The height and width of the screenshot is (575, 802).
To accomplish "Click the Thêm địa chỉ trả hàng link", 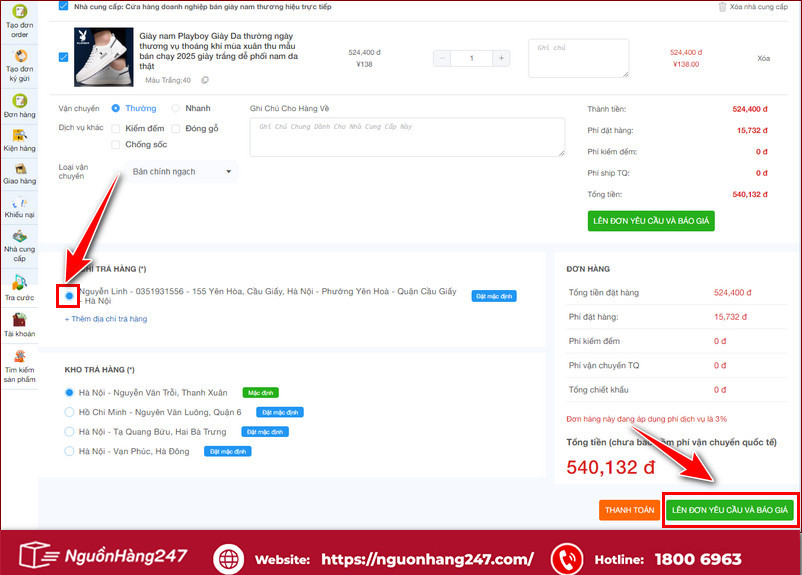I will pyautogui.click(x=106, y=319).
